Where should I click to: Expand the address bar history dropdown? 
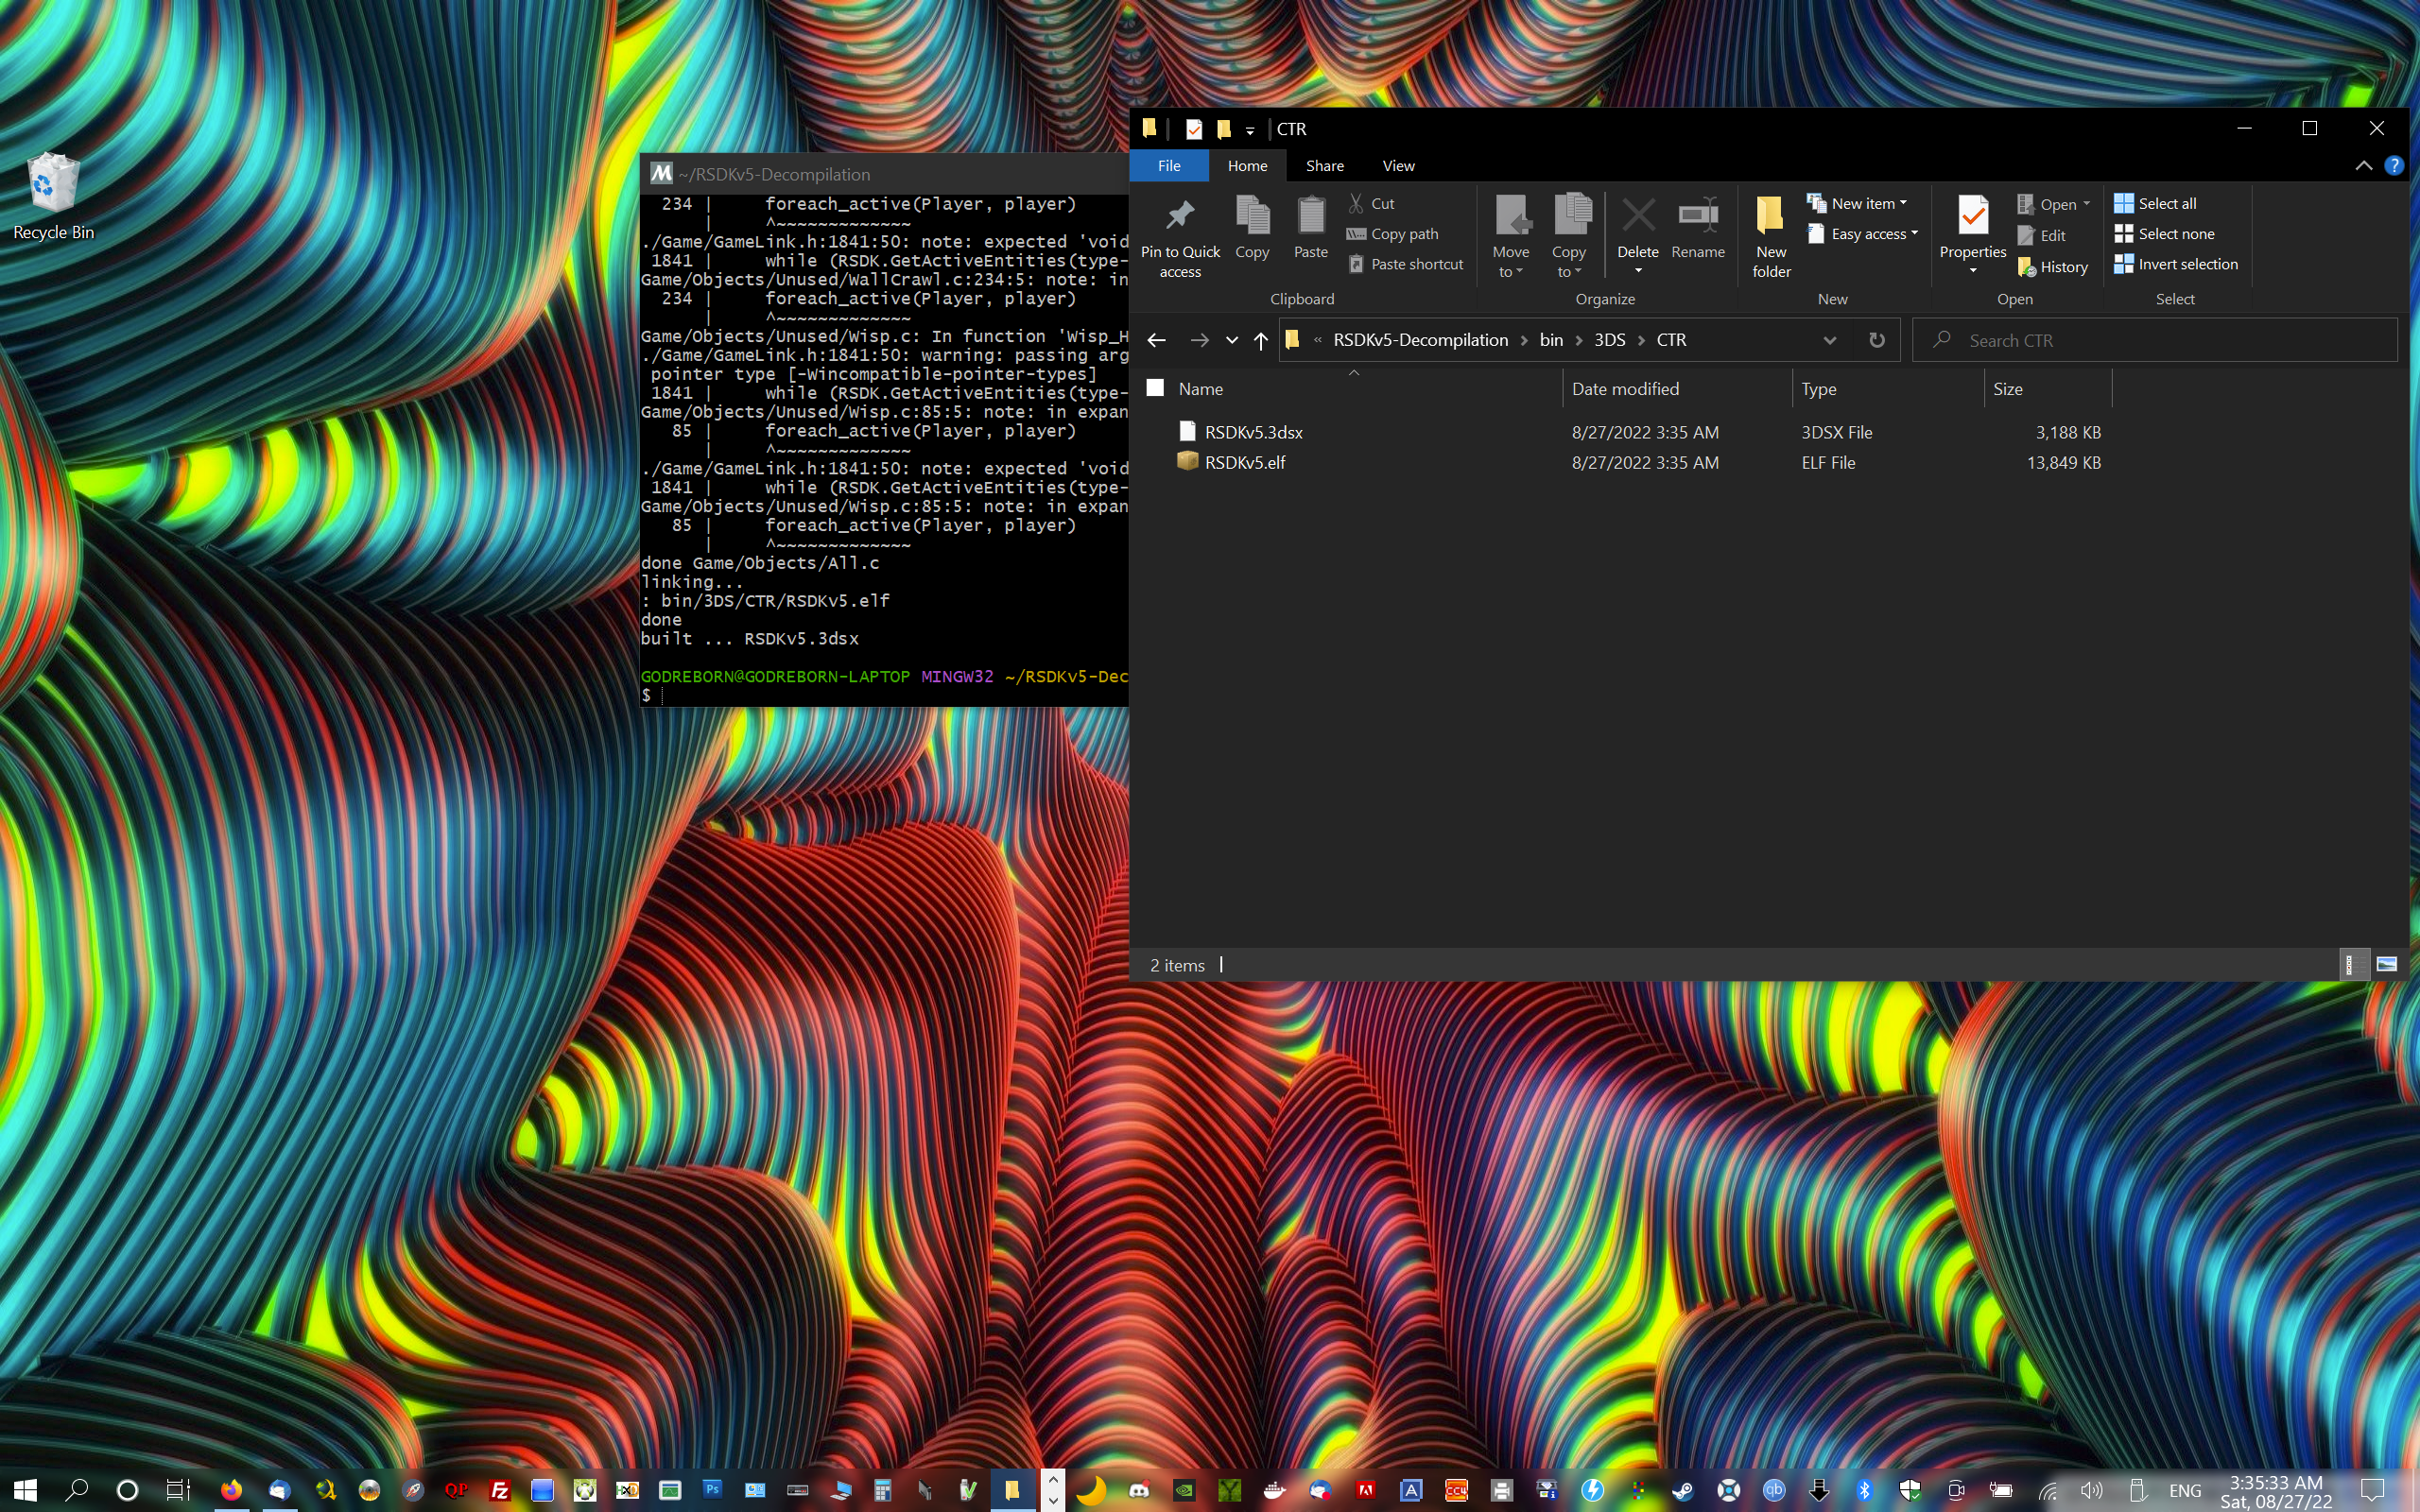pos(1829,340)
